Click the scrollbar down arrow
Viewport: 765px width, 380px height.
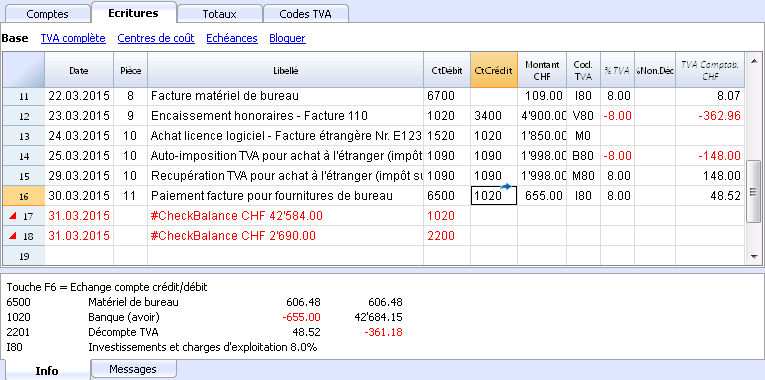(x=754, y=257)
